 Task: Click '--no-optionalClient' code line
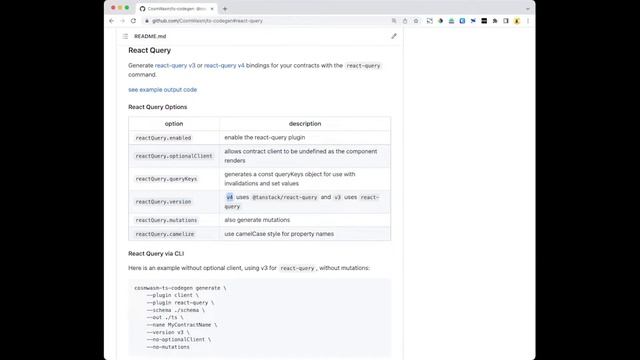click(179, 340)
